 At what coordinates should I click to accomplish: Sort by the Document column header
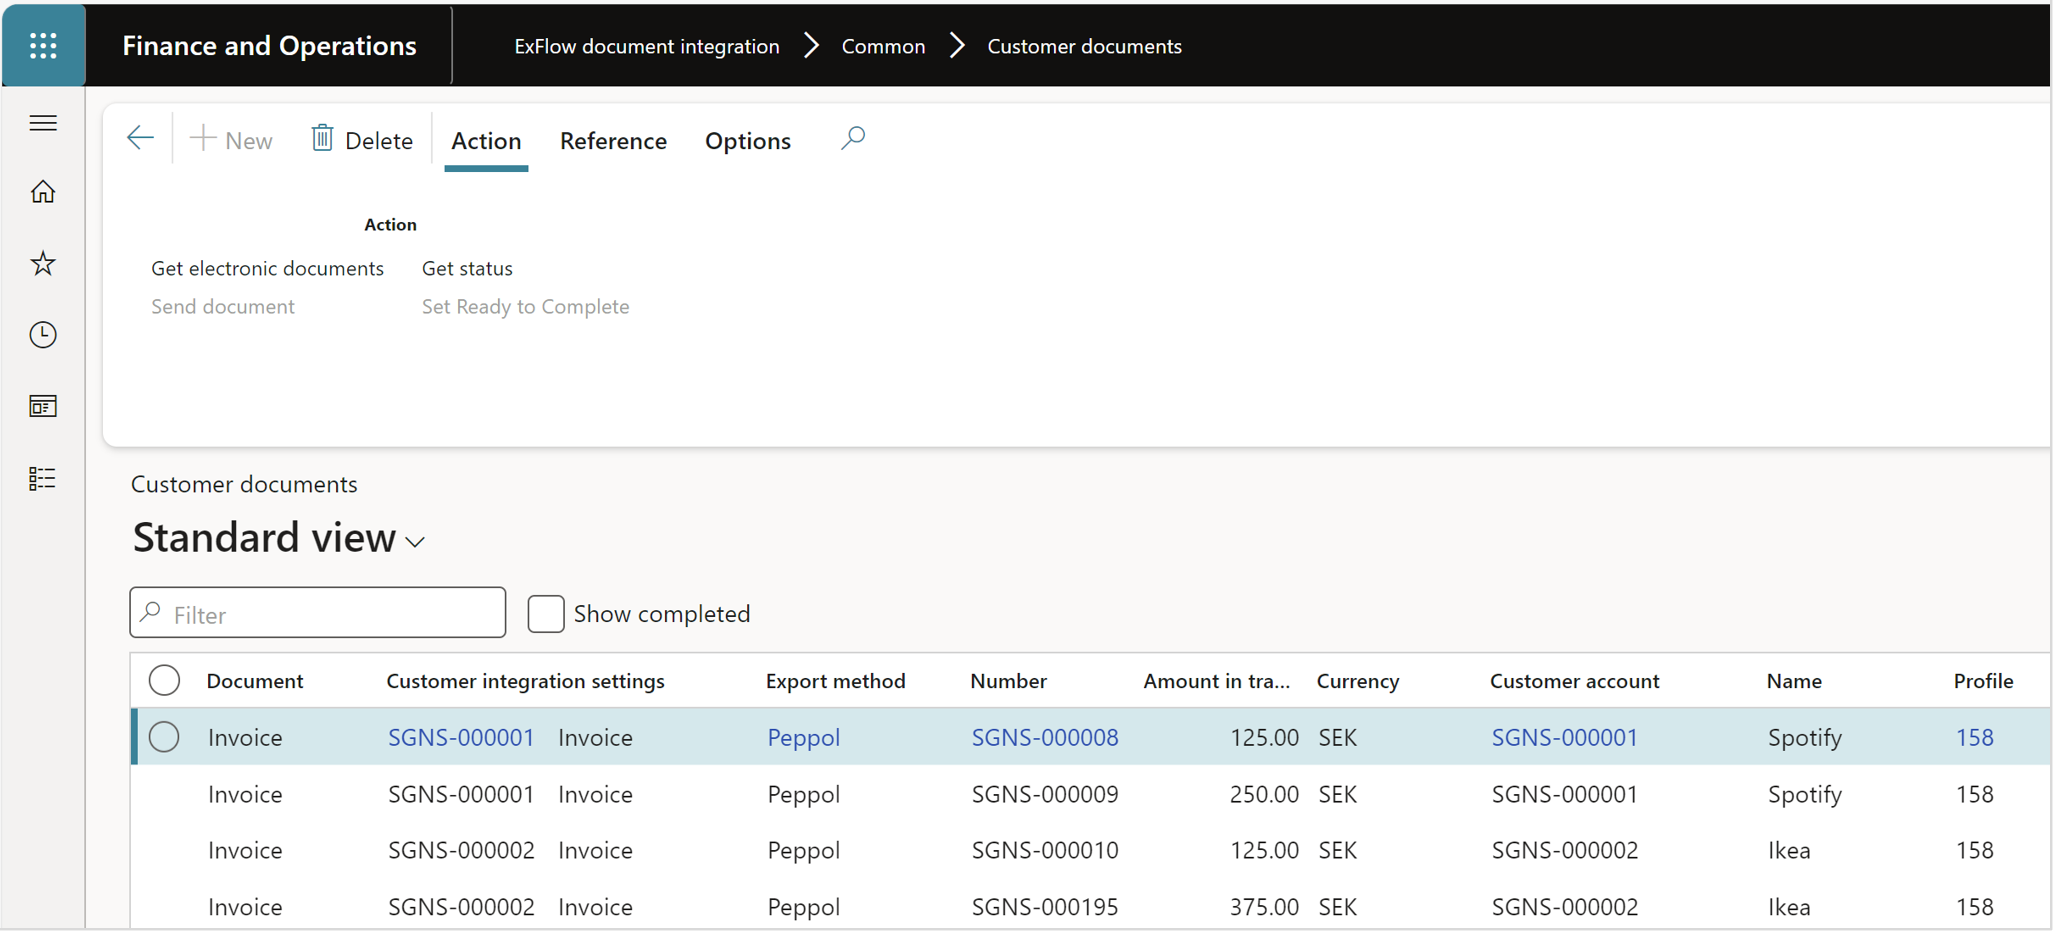tap(255, 681)
